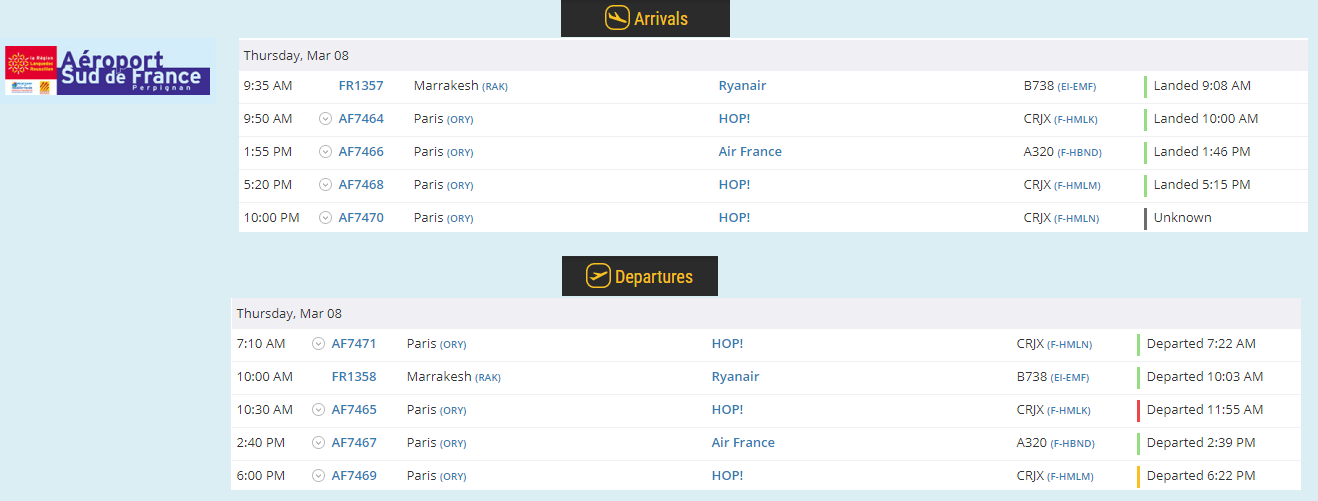Click aircraft type A320 in departures
This screenshot has width=1318, height=501.
pyautogui.click(x=1032, y=443)
